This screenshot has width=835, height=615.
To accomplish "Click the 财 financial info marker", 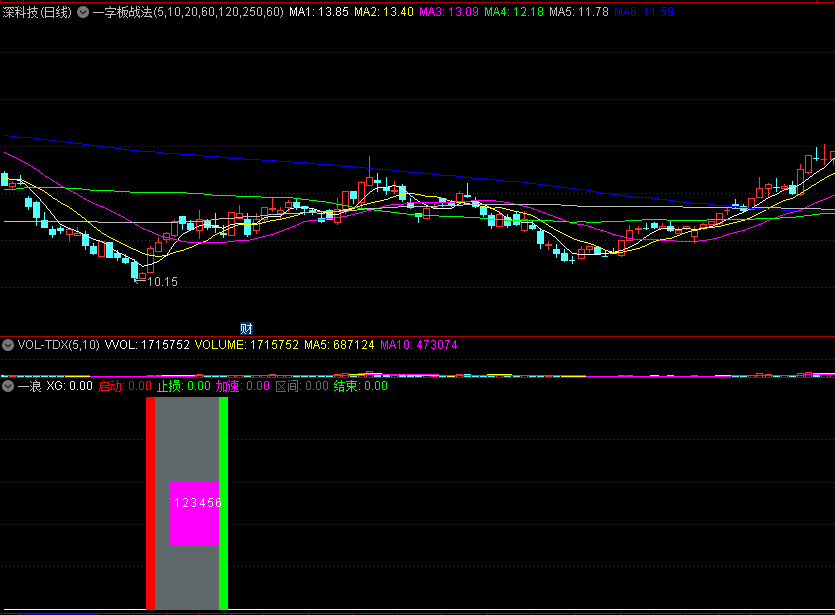I will pyautogui.click(x=246, y=329).
